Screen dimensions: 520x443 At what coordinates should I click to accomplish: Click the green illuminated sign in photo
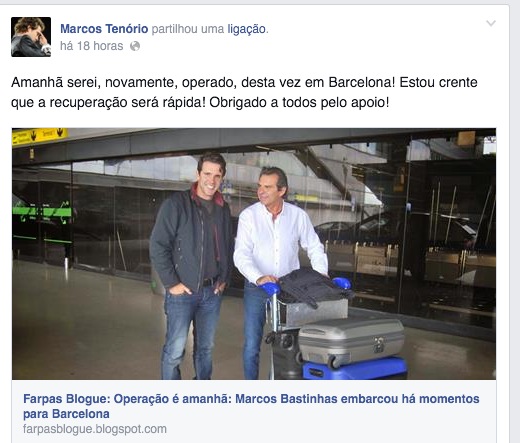click(x=42, y=211)
